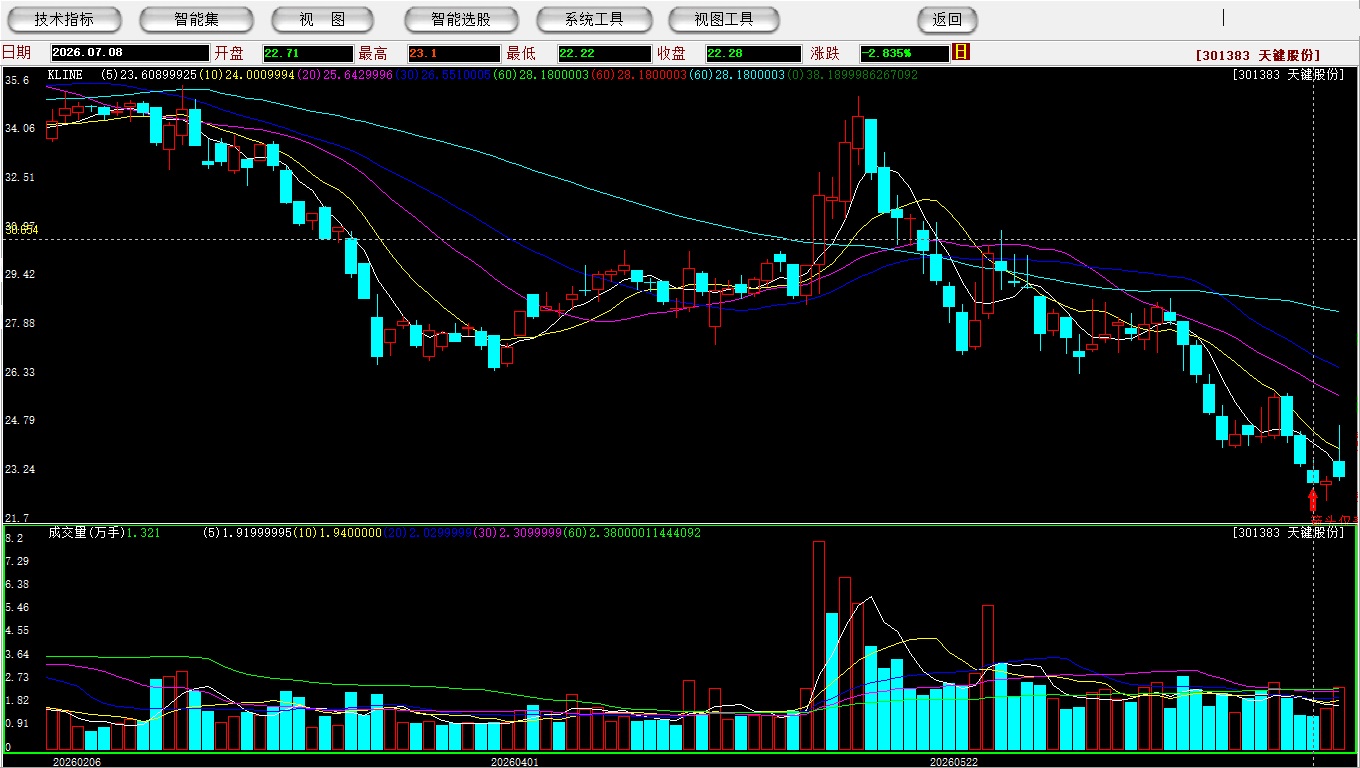Click the [301383 天键股份] label in volume panel
Image resolution: width=1360 pixels, height=768 pixels.
tap(1289, 533)
